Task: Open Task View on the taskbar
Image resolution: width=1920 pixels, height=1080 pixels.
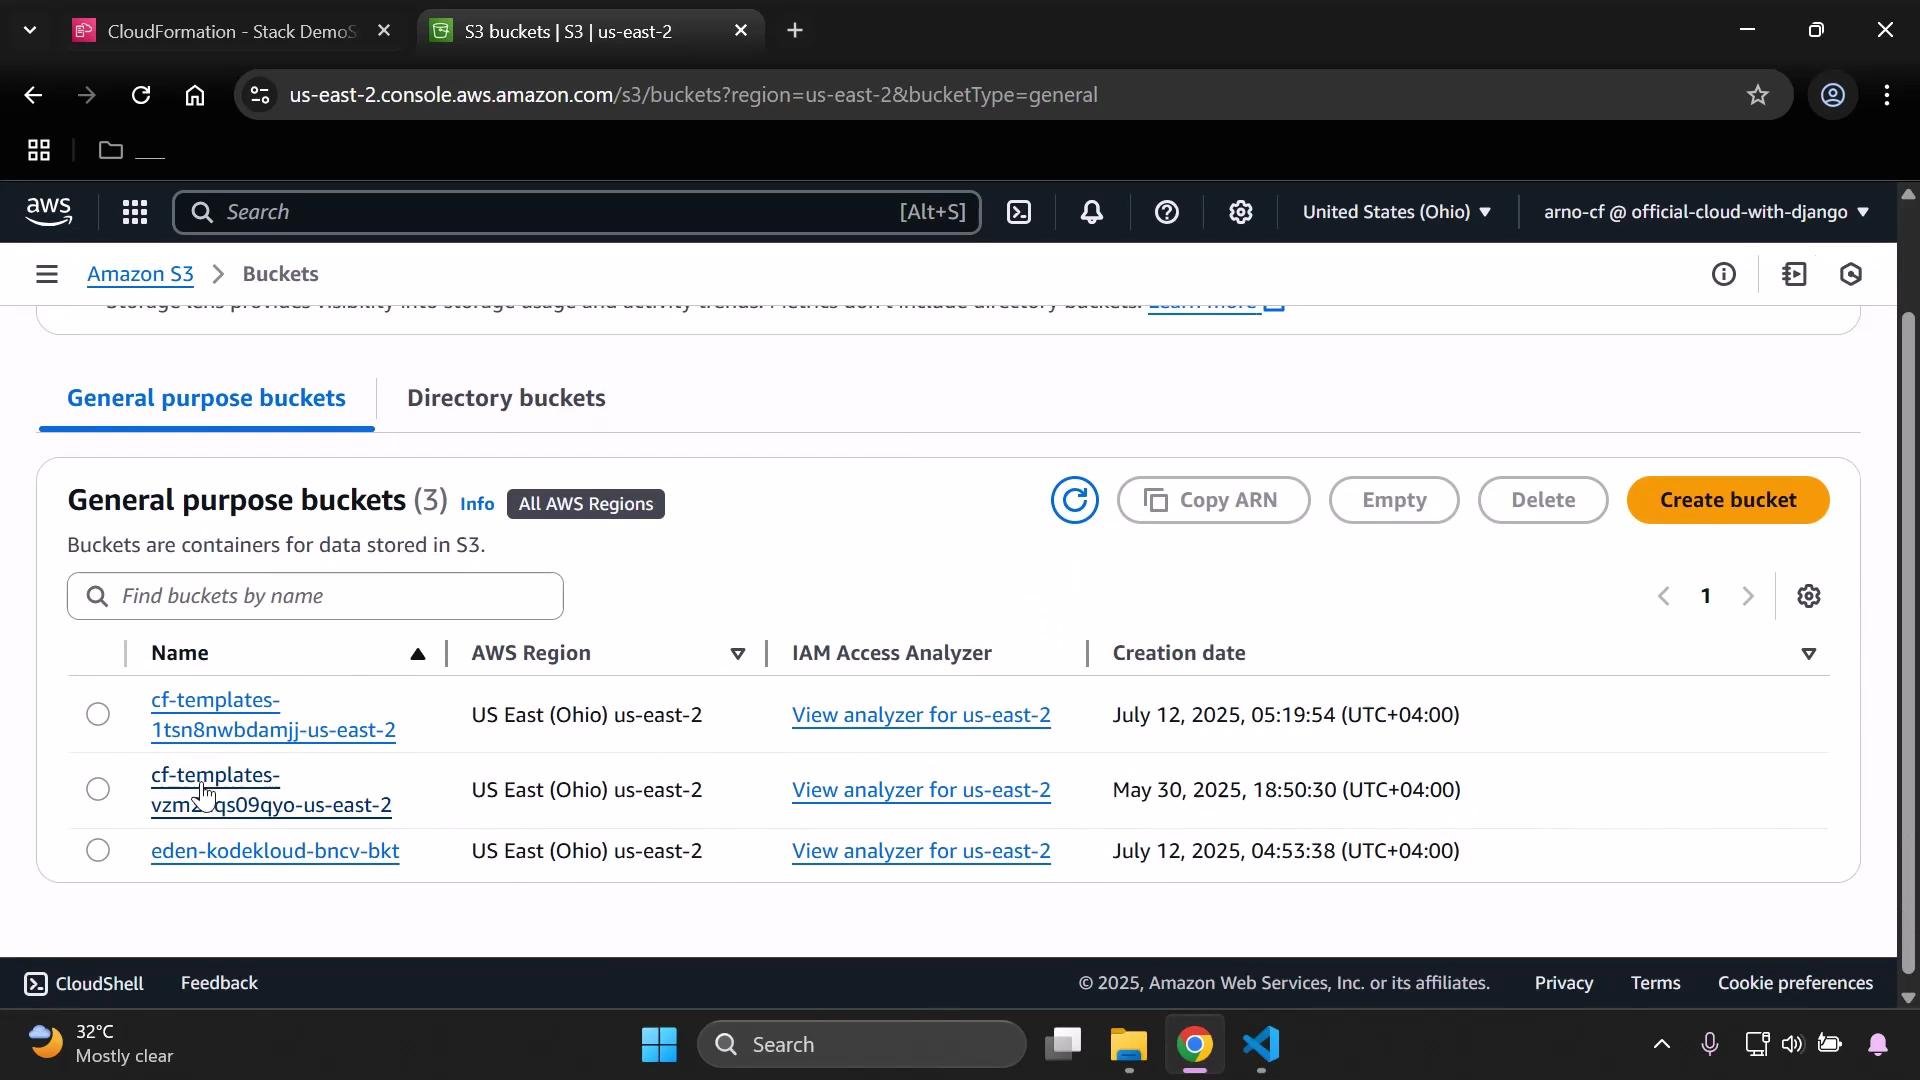Action: tap(1063, 1045)
